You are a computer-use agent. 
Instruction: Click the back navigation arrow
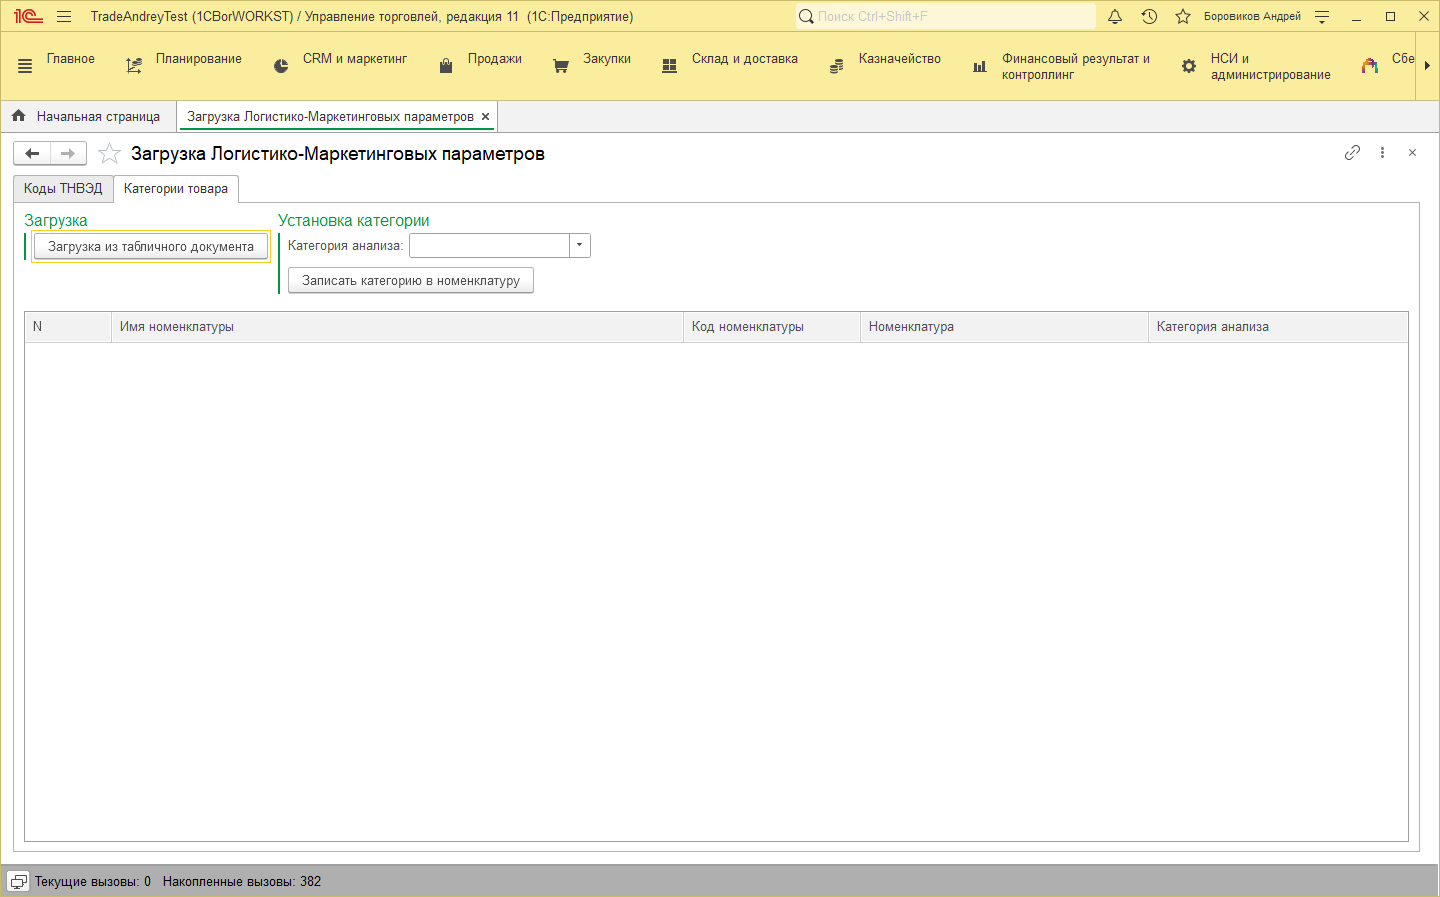click(32, 154)
